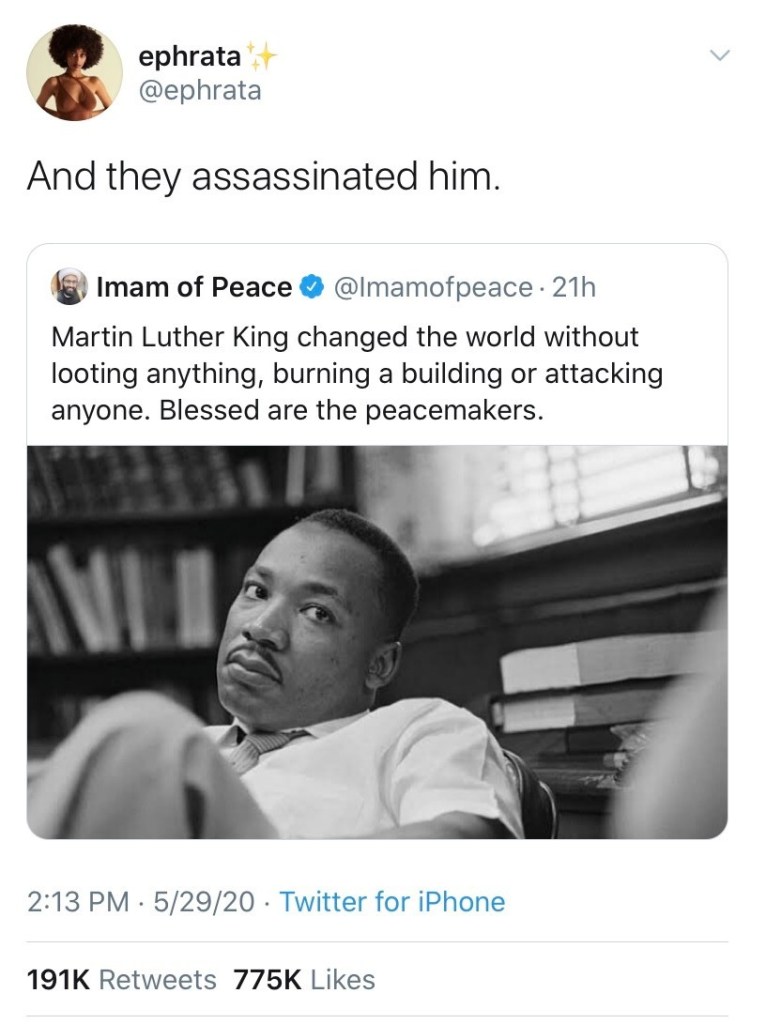Image resolution: width=766 pixels, height=1024 pixels.
Task: Click the blue verified badge
Action: [312, 288]
